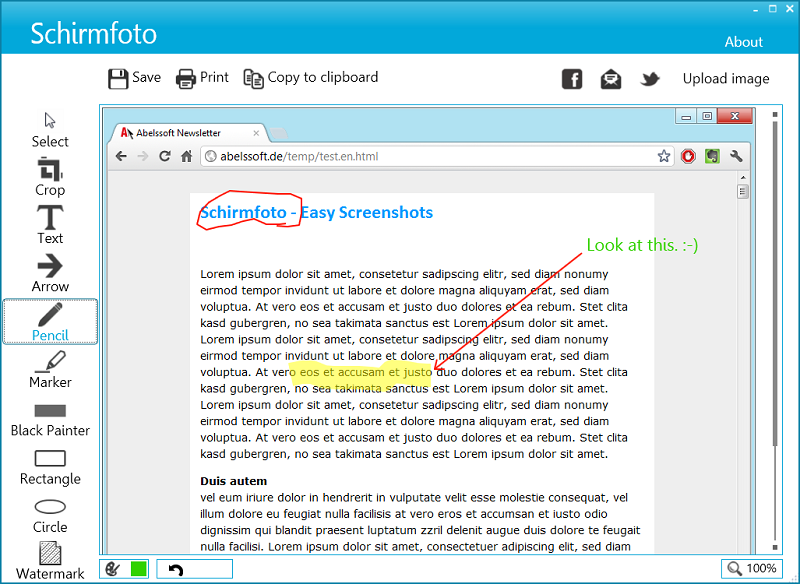Select the Arrow drawing tool
800x584 pixels.
click(x=50, y=274)
